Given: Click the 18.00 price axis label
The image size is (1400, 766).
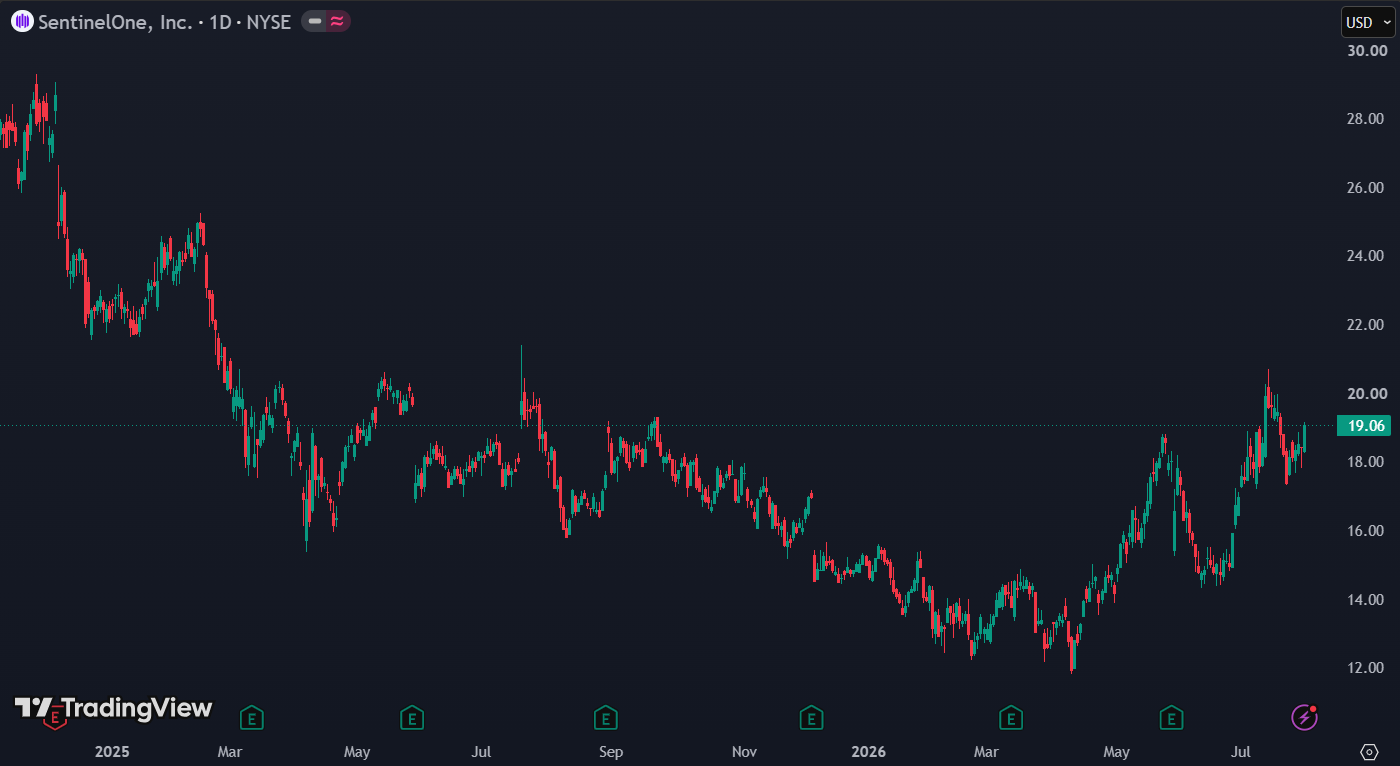Looking at the screenshot, I should pos(1367,462).
